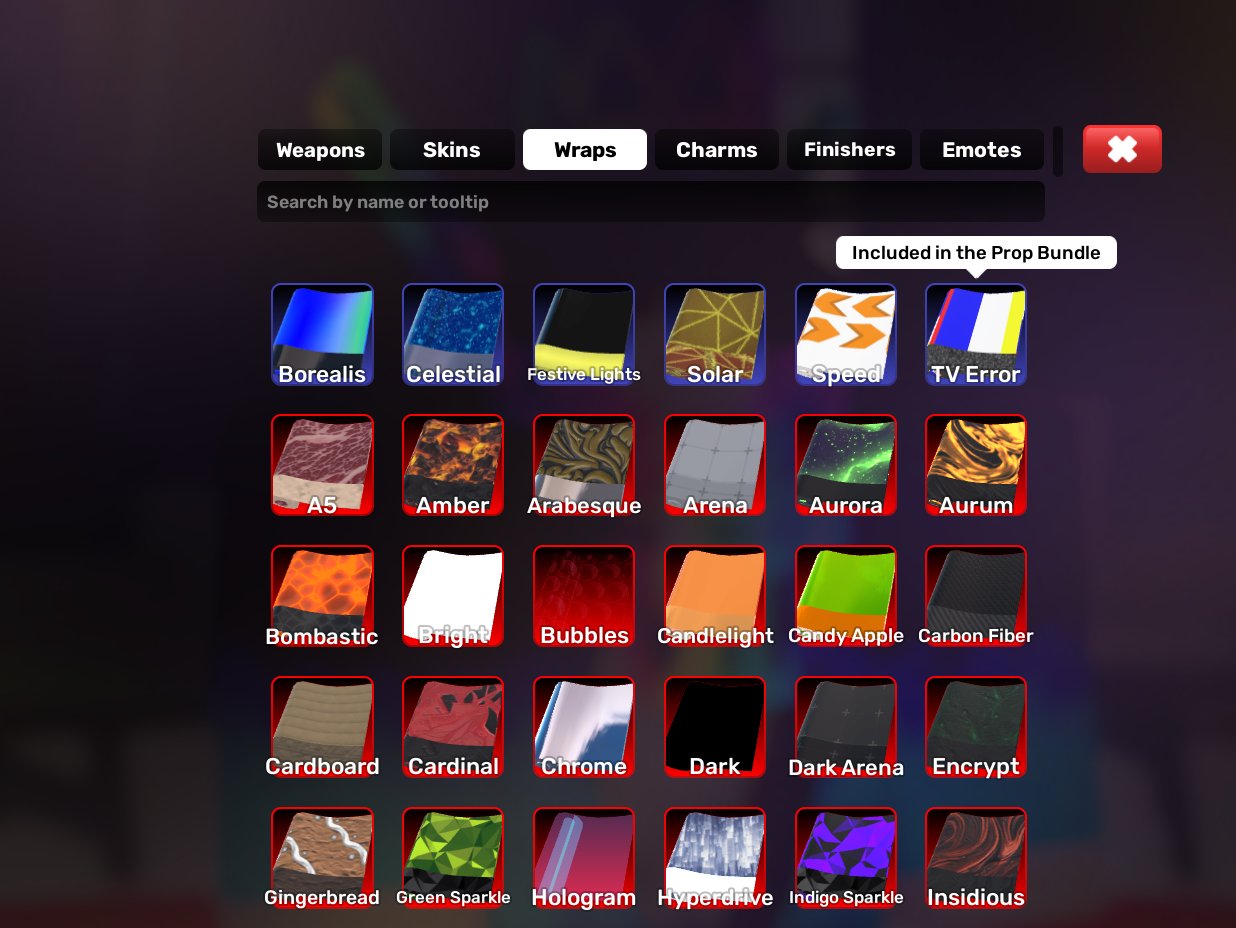Screen dimensions: 1236x928
Task: Select the Carbon Fiber wrap
Action: [976, 597]
